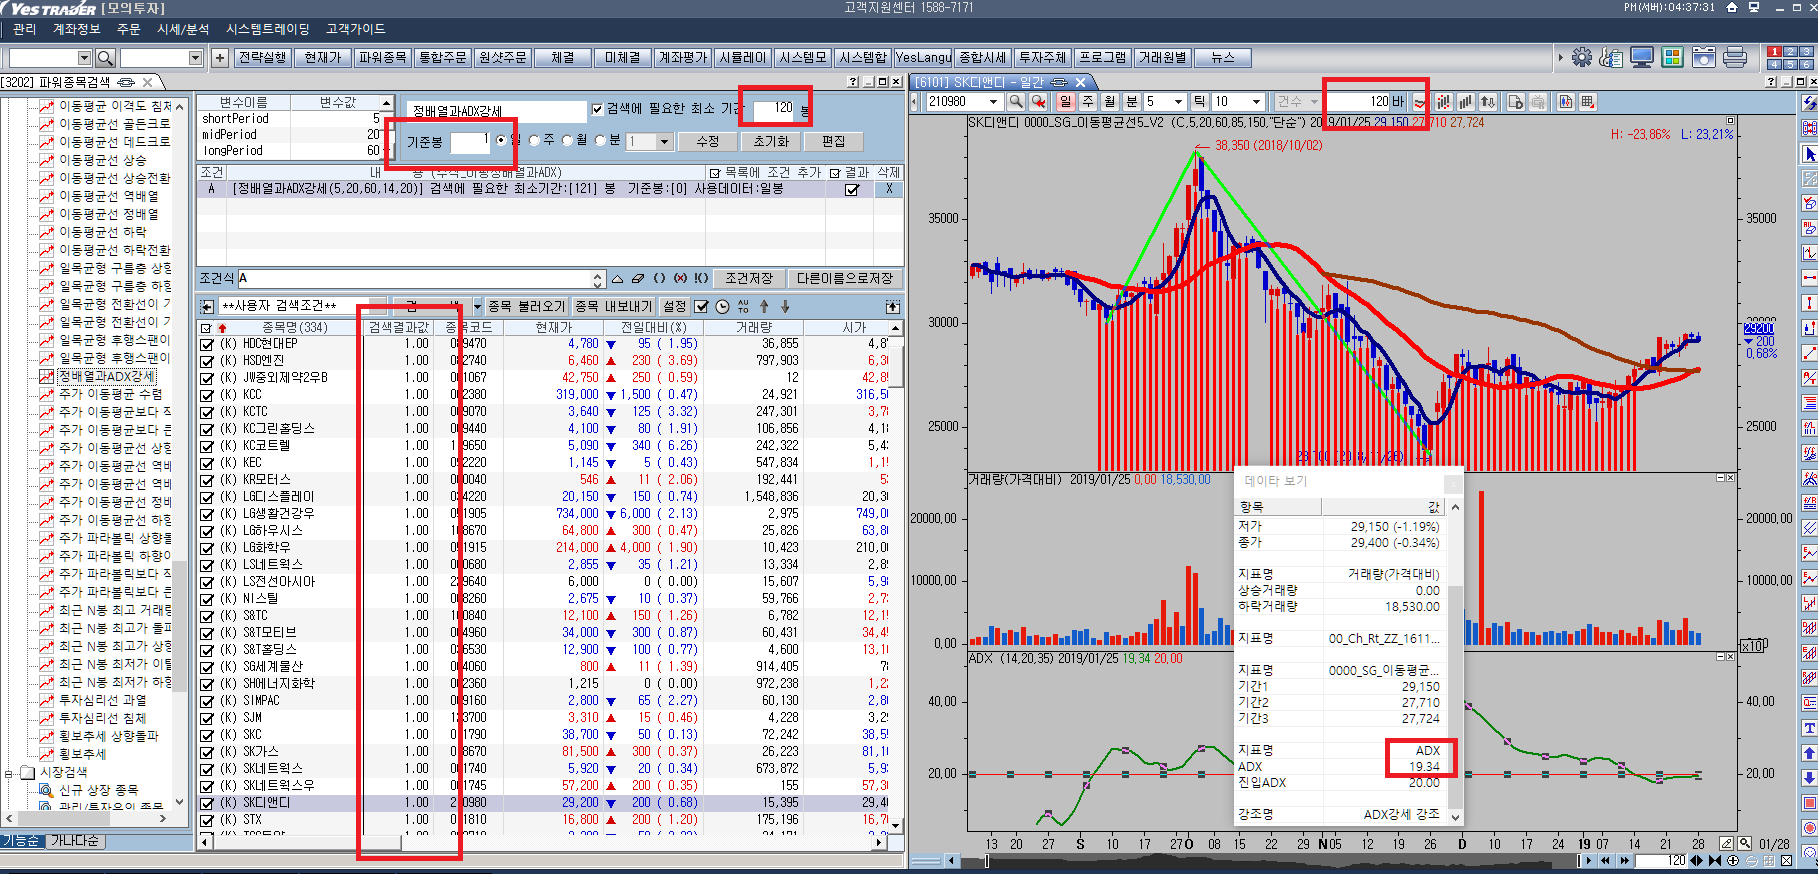
Task: Click the plus button before 전략실행
Action: tap(220, 58)
